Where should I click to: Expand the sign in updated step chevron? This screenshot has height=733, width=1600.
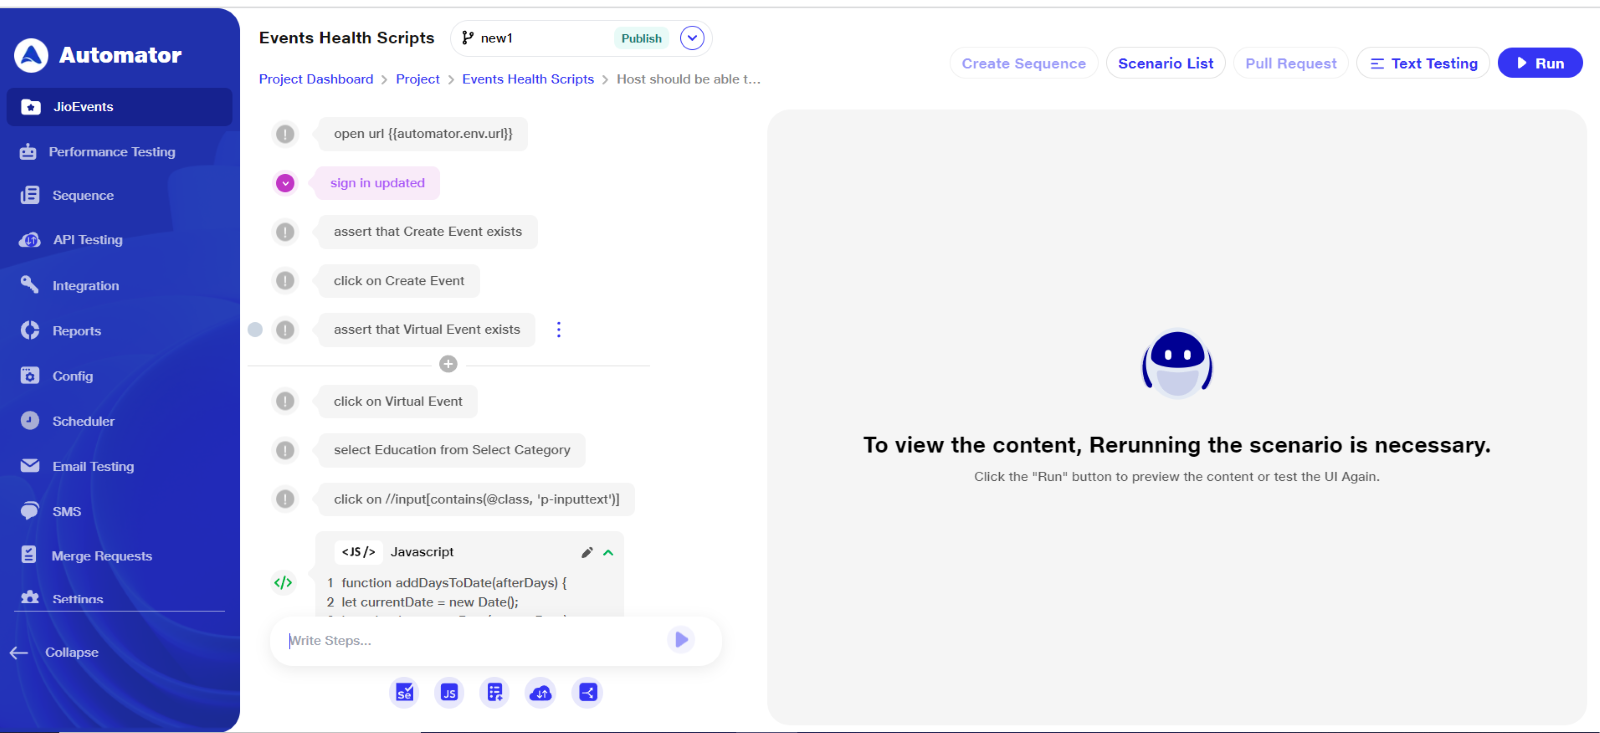(285, 183)
